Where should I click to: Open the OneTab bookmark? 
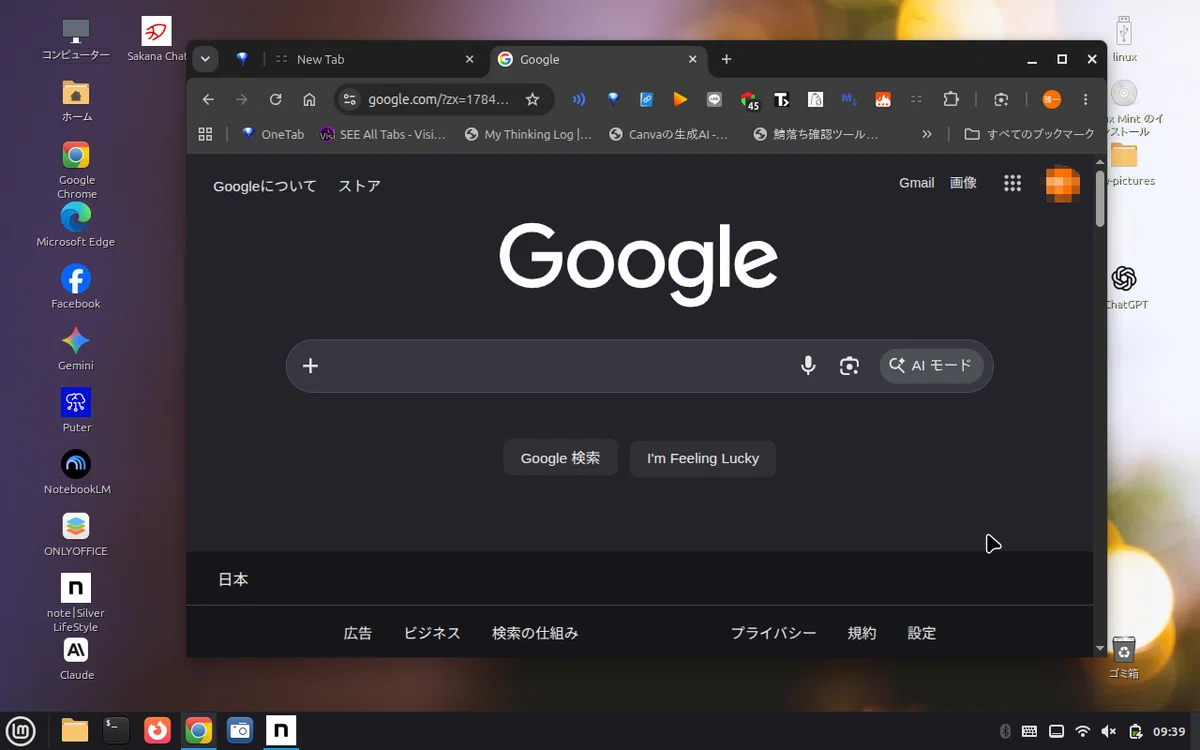(272, 134)
